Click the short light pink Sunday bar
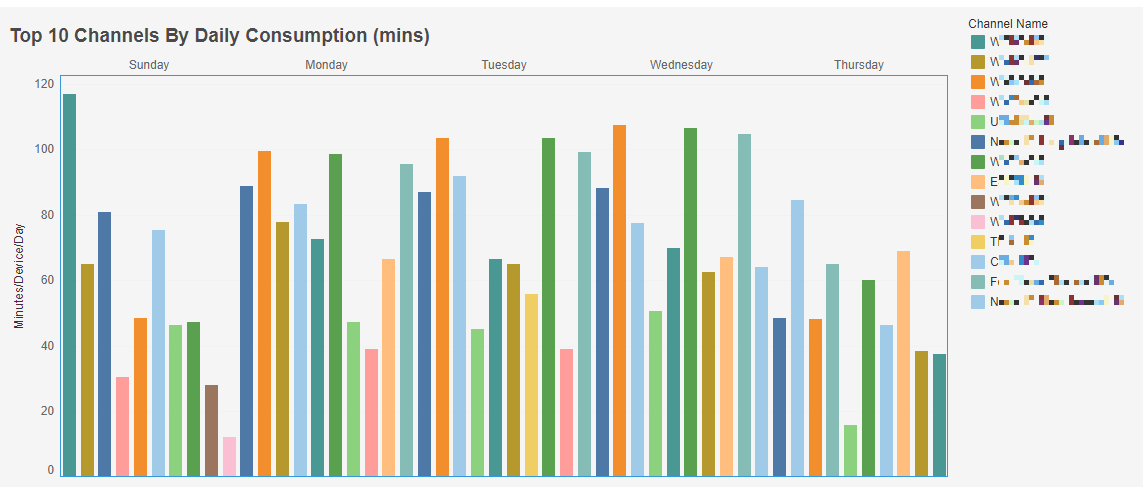Screen dimensions: 1143x493 point(229,456)
